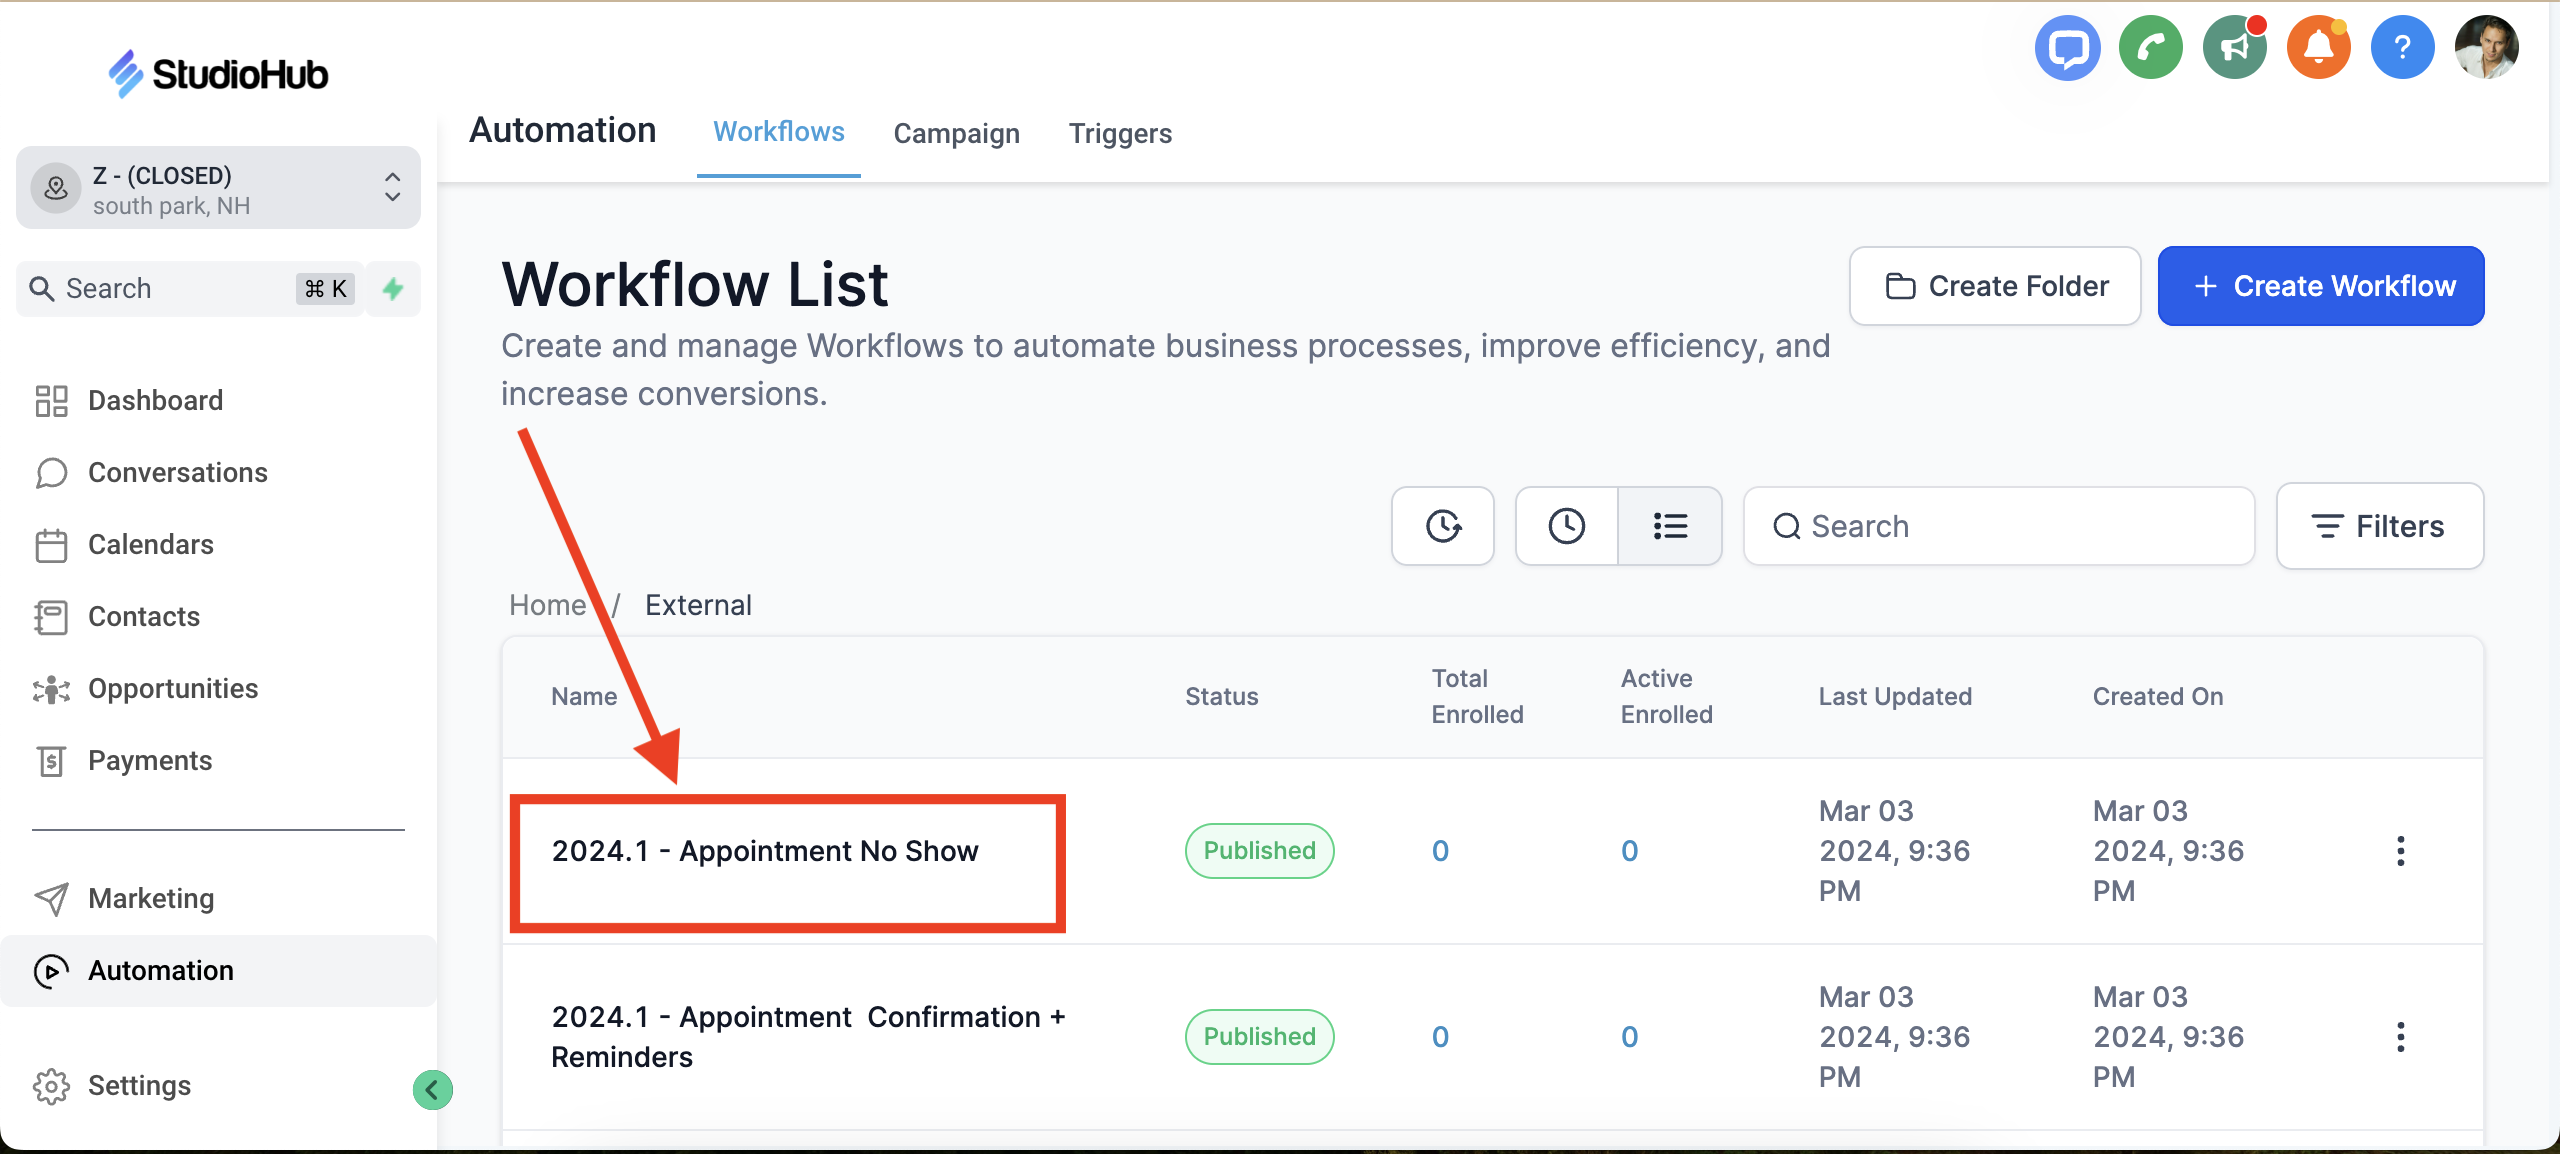
Task: Open options menu for Appointment Confirmation + Reminders
Action: [x=2400, y=1037]
